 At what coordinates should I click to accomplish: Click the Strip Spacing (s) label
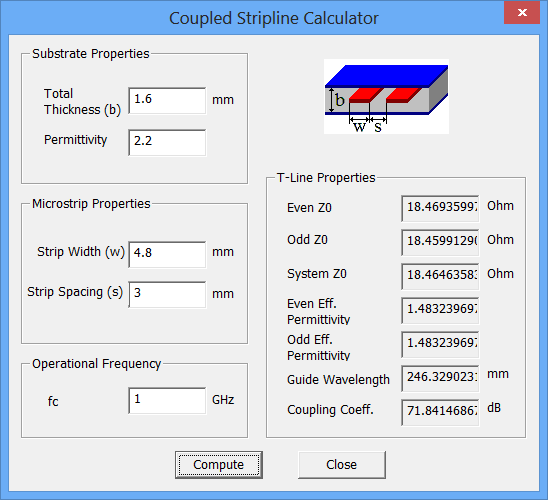coord(75,292)
